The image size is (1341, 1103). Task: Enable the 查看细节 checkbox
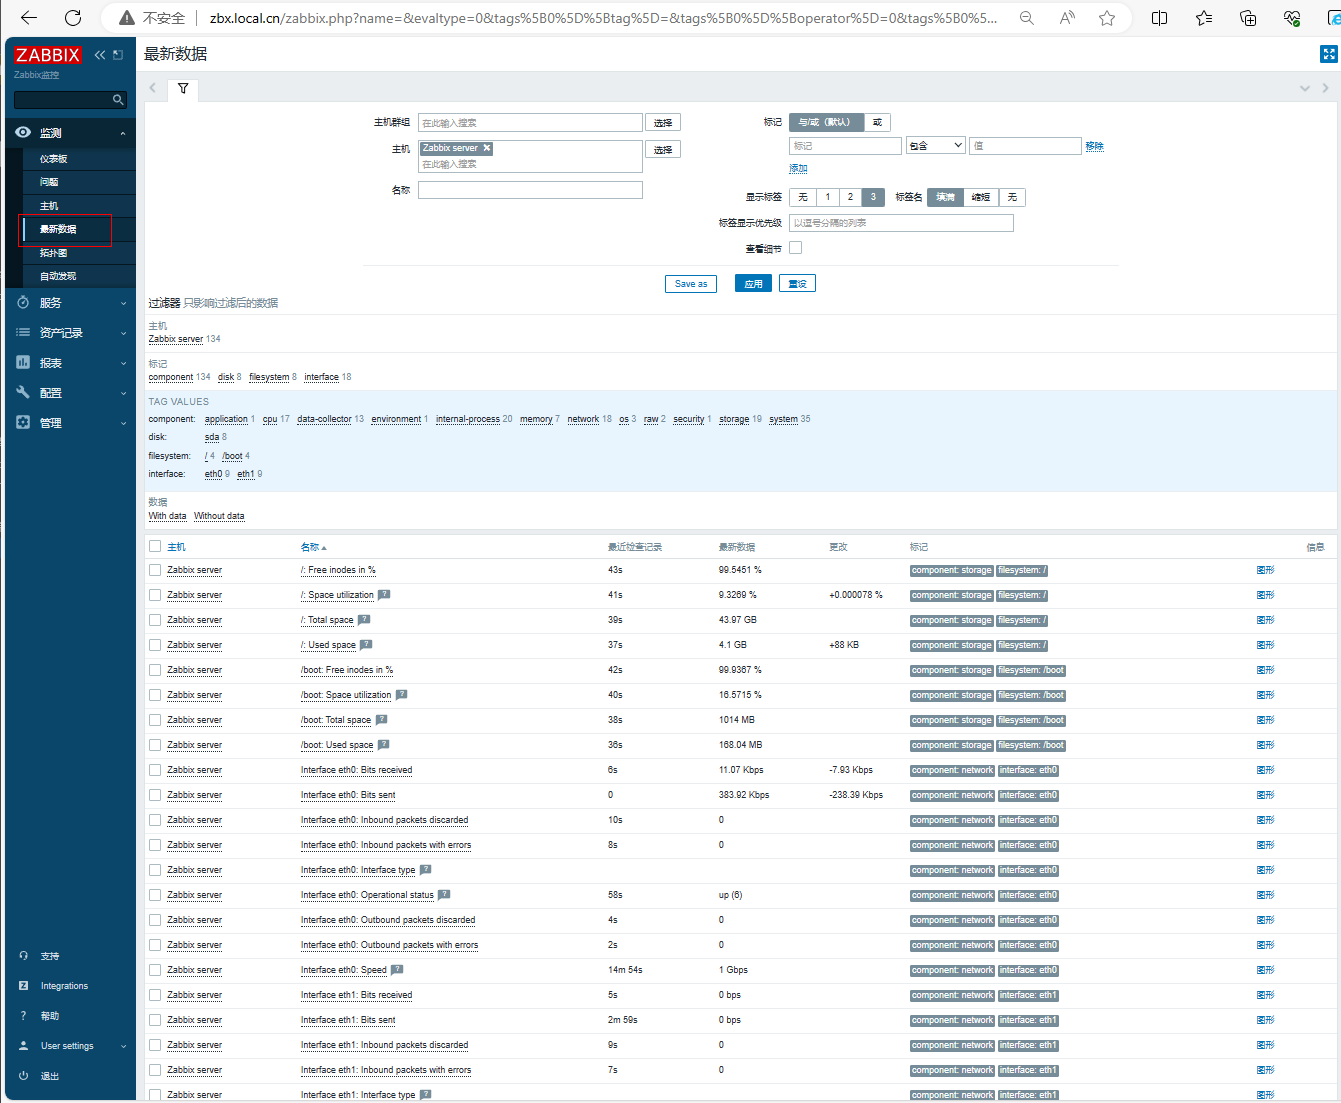coord(795,248)
